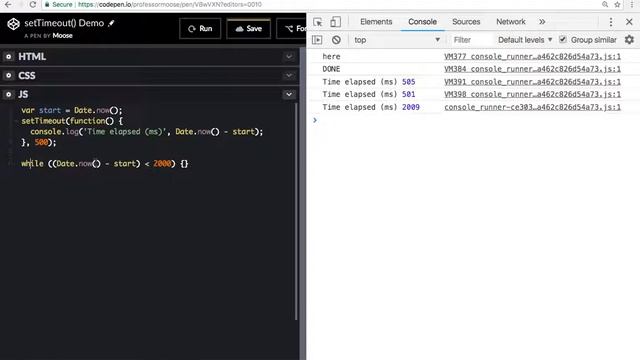Close the DevTools panel
The width and height of the screenshot is (640, 360).
click(629, 22)
